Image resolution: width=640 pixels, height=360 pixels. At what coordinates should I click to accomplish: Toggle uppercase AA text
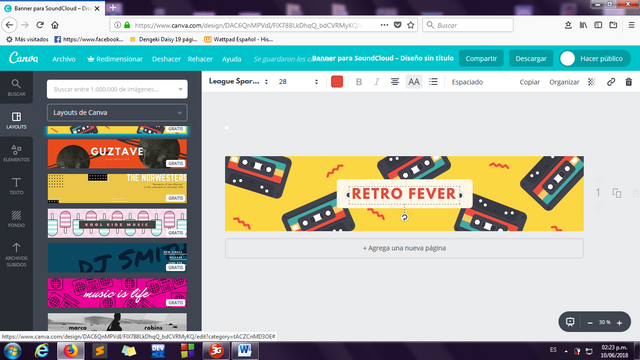413,82
